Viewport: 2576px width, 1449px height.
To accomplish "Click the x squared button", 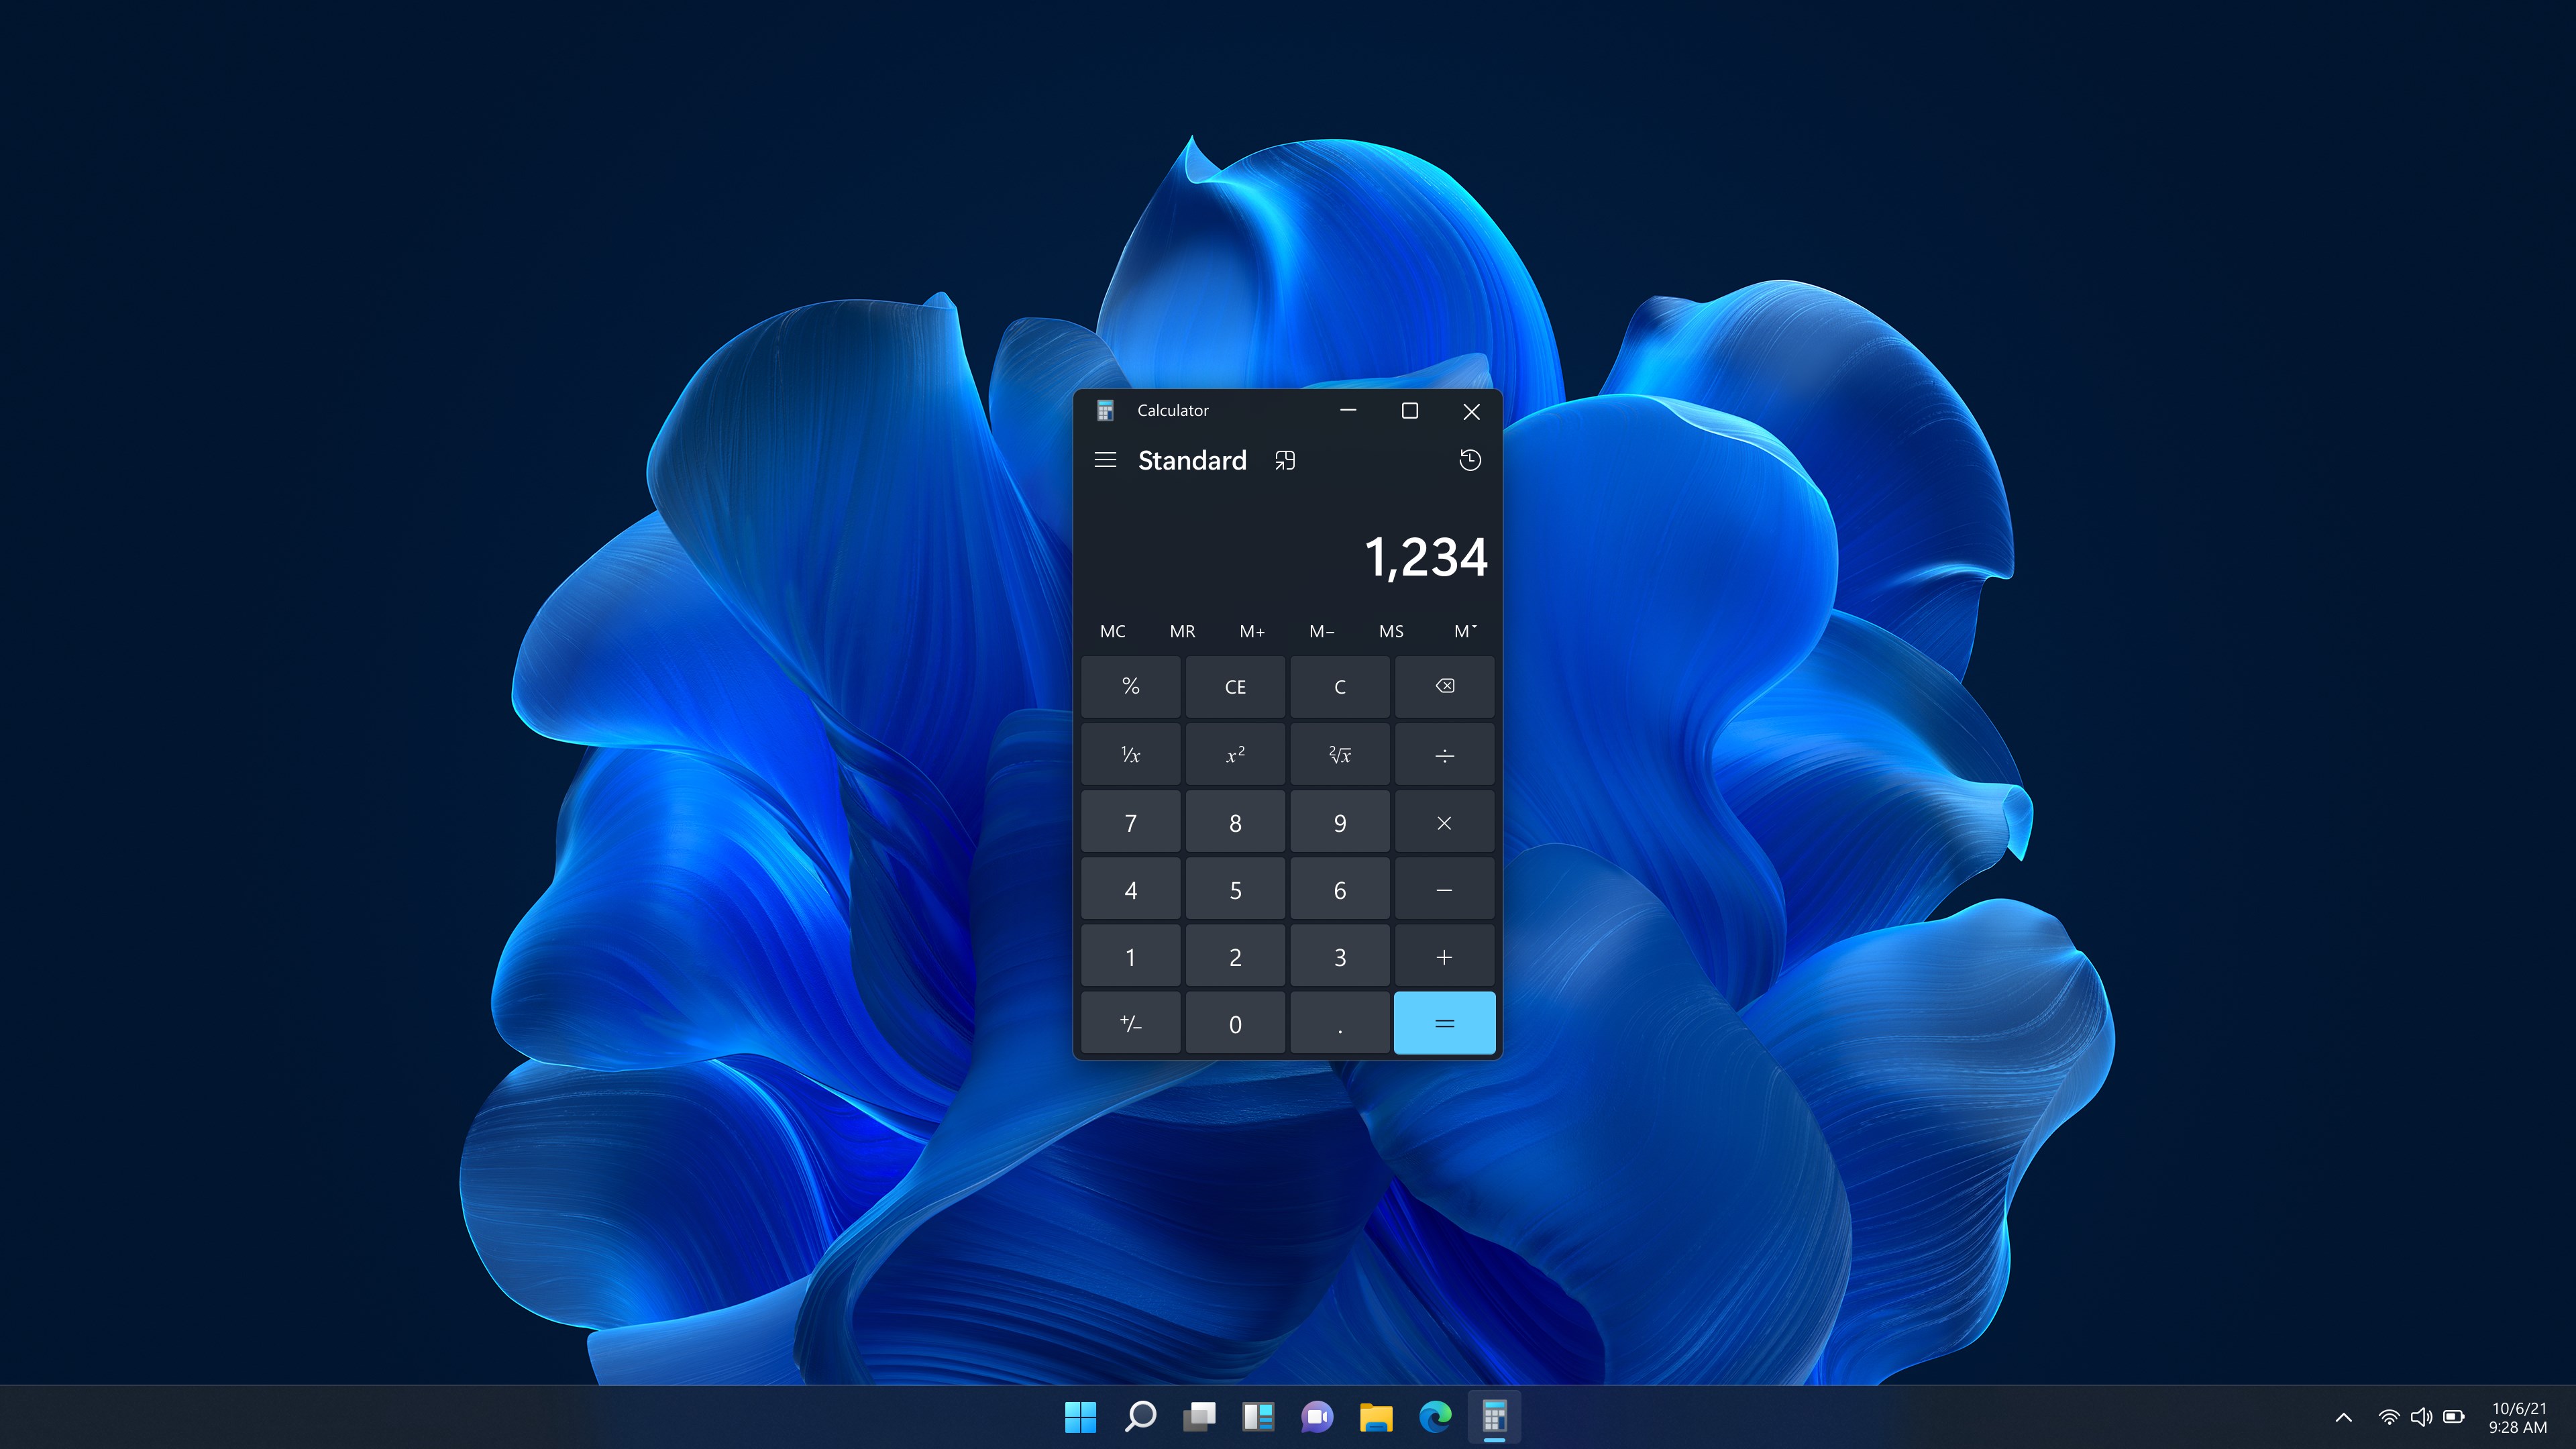I will (1235, 754).
